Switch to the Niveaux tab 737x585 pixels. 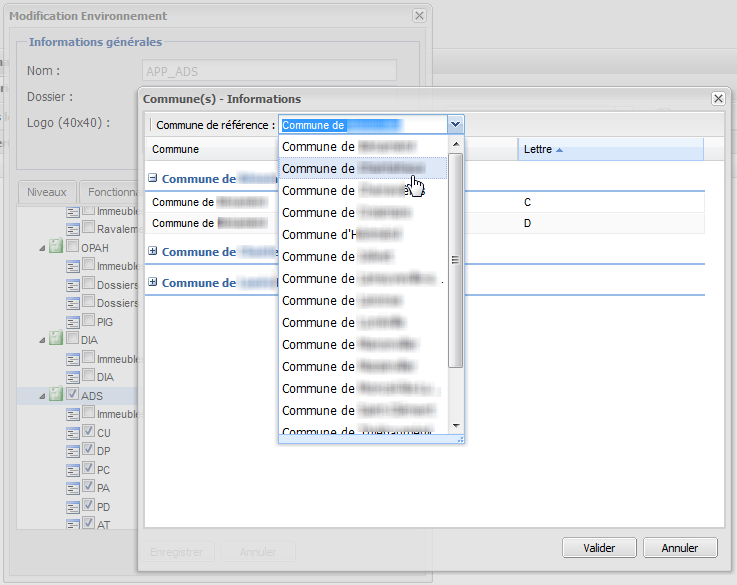(47, 192)
